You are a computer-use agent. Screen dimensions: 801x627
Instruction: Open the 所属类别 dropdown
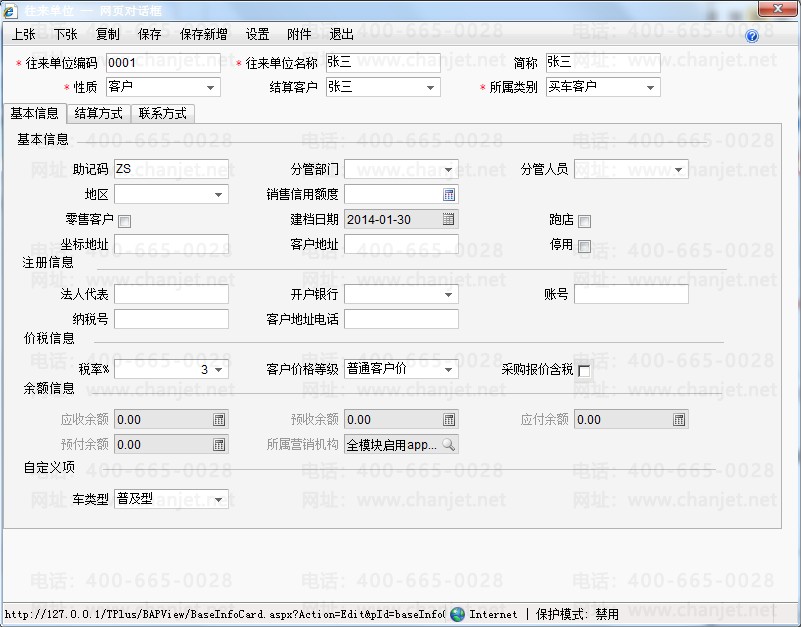pos(650,87)
